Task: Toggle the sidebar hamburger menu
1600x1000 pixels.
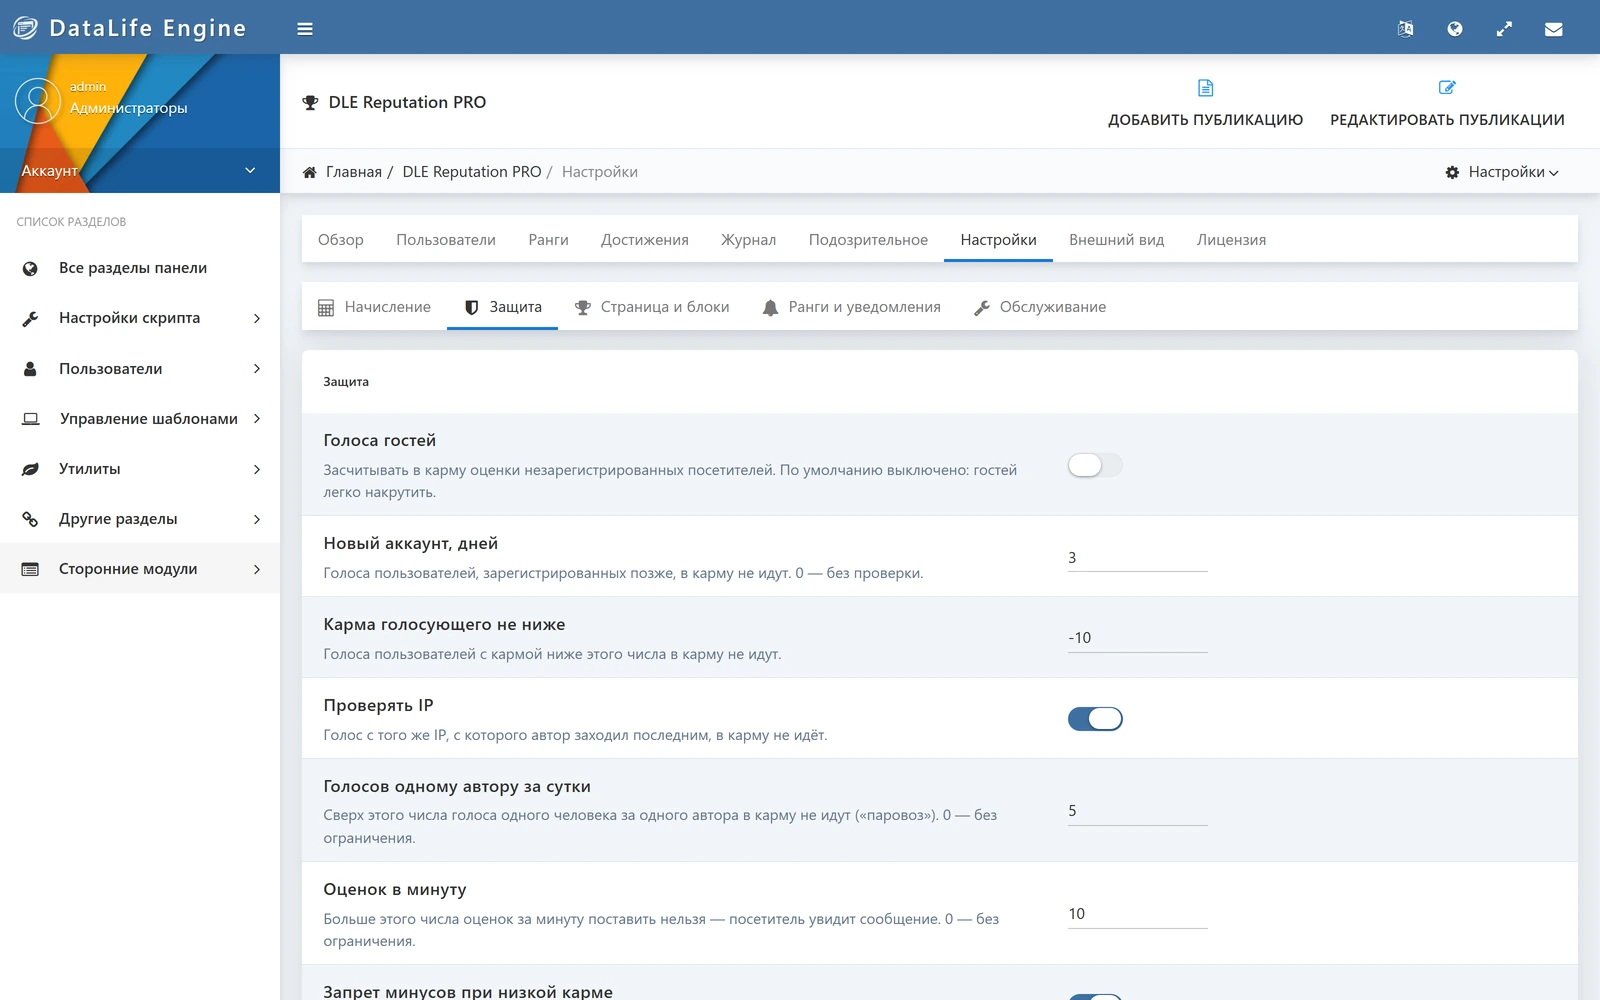Action: click(305, 29)
